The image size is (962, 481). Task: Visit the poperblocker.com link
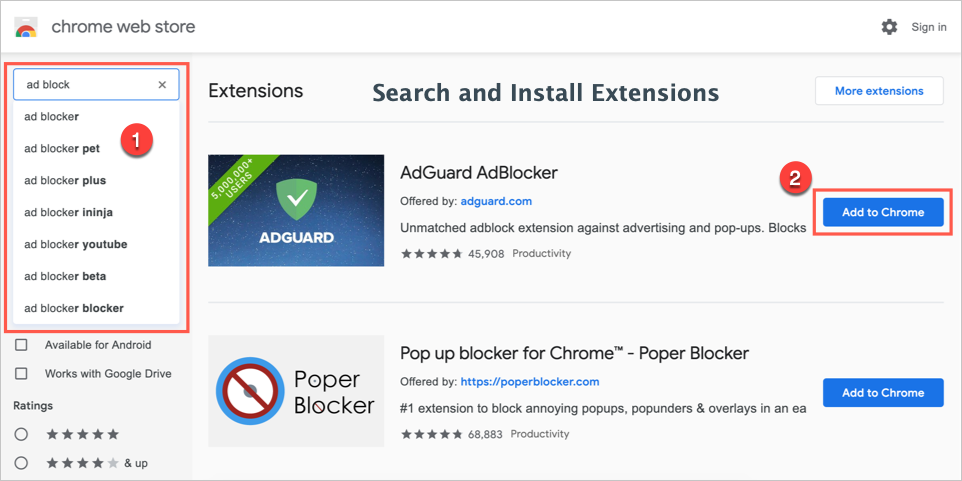tap(529, 382)
